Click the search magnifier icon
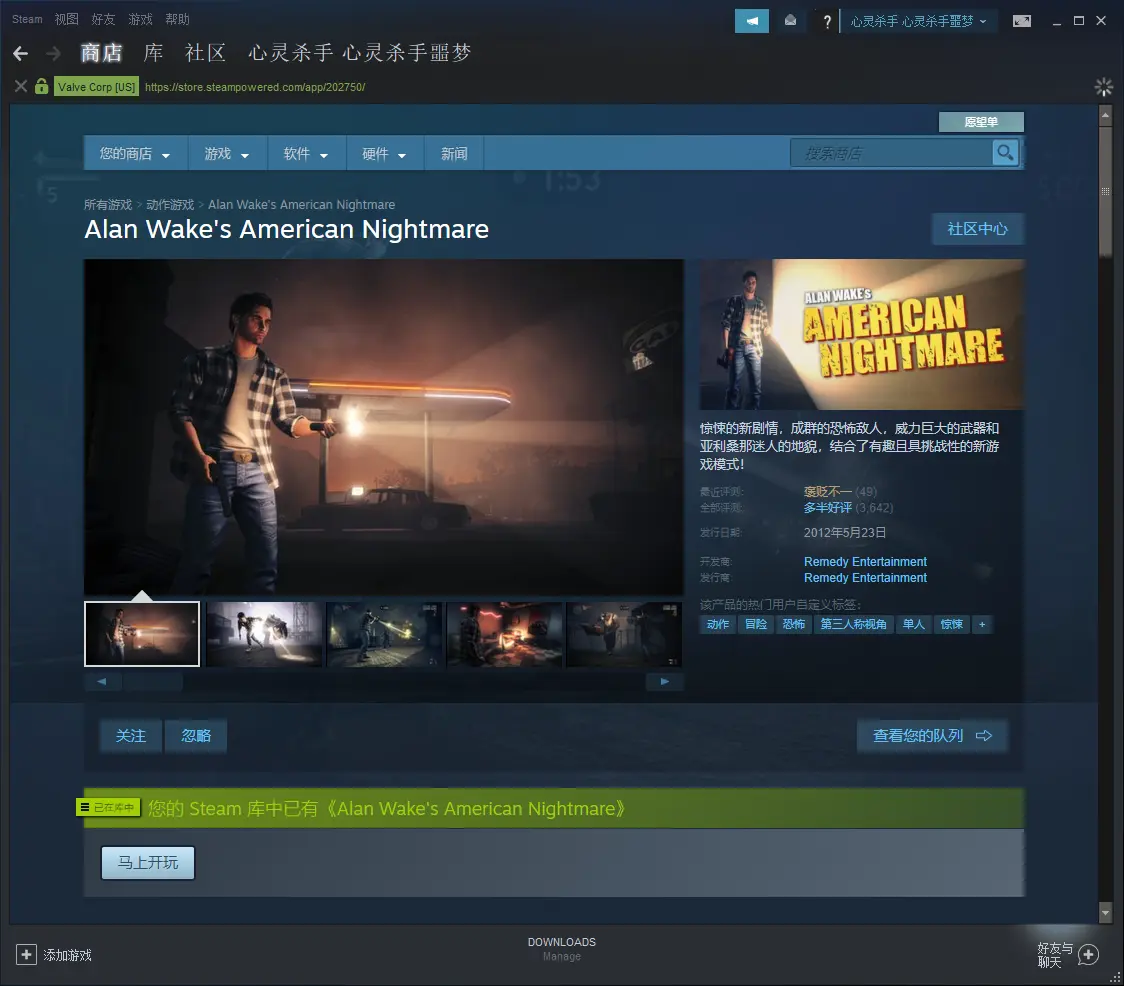This screenshot has width=1124, height=986. (1005, 153)
